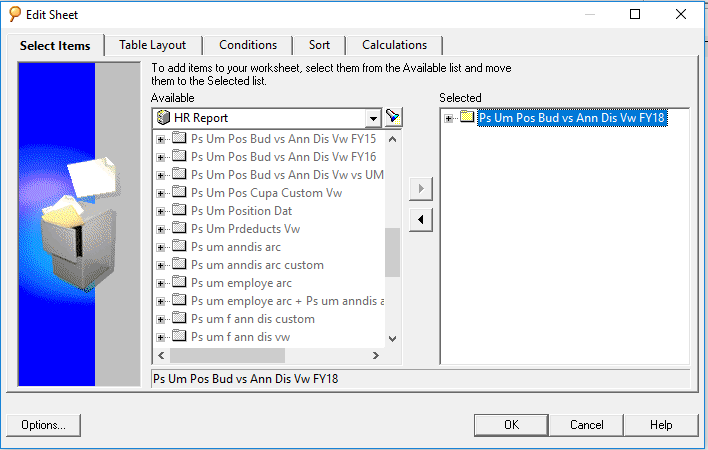The width and height of the screenshot is (708, 450).
Task: Open the HR Report dropdown arrow
Action: pyautogui.click(x=373, y=119)
